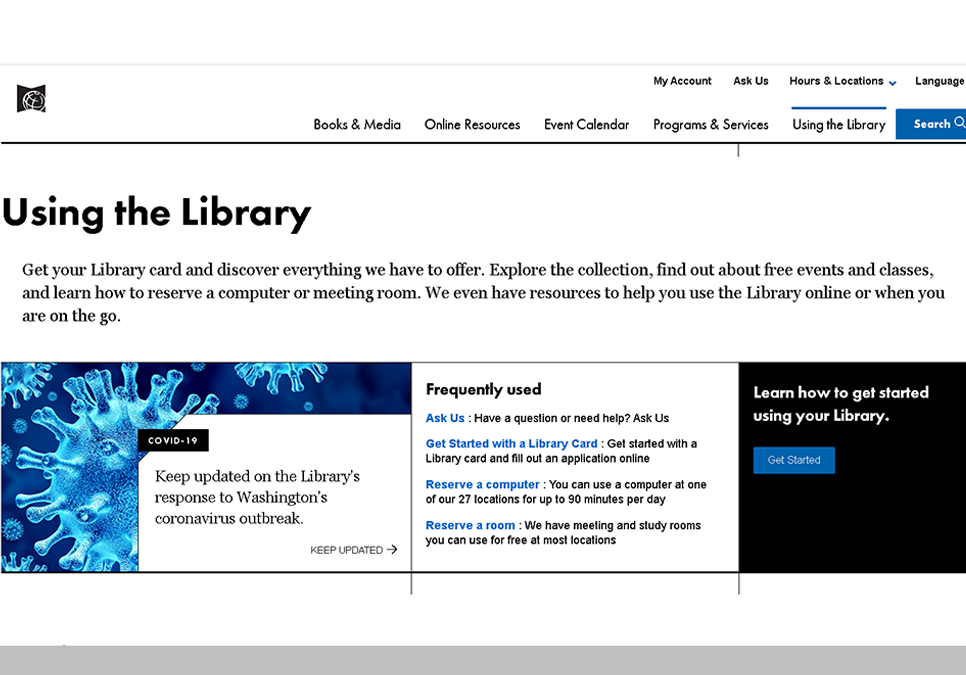This screenshot has width=966, height=675.
Task: Click the magnifying glass search icon
Action: (958, 123)
